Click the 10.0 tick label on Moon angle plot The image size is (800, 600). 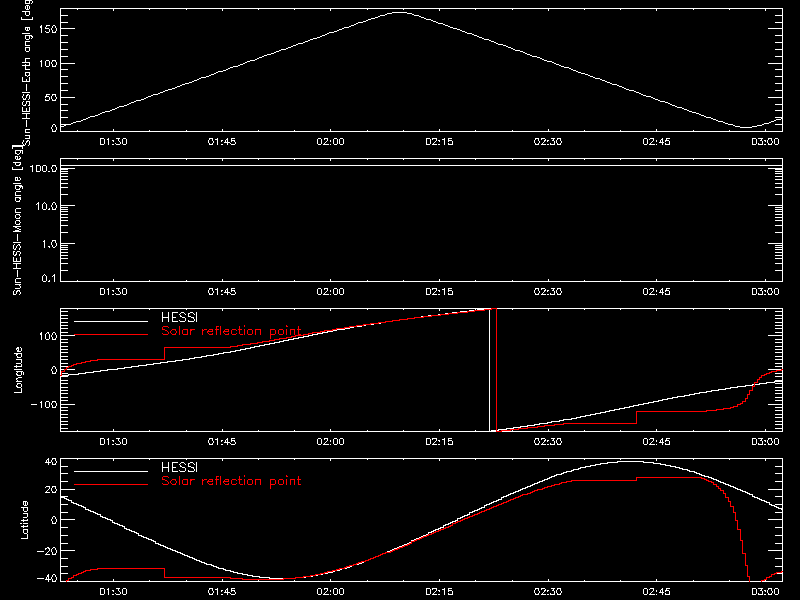[46, 206]
